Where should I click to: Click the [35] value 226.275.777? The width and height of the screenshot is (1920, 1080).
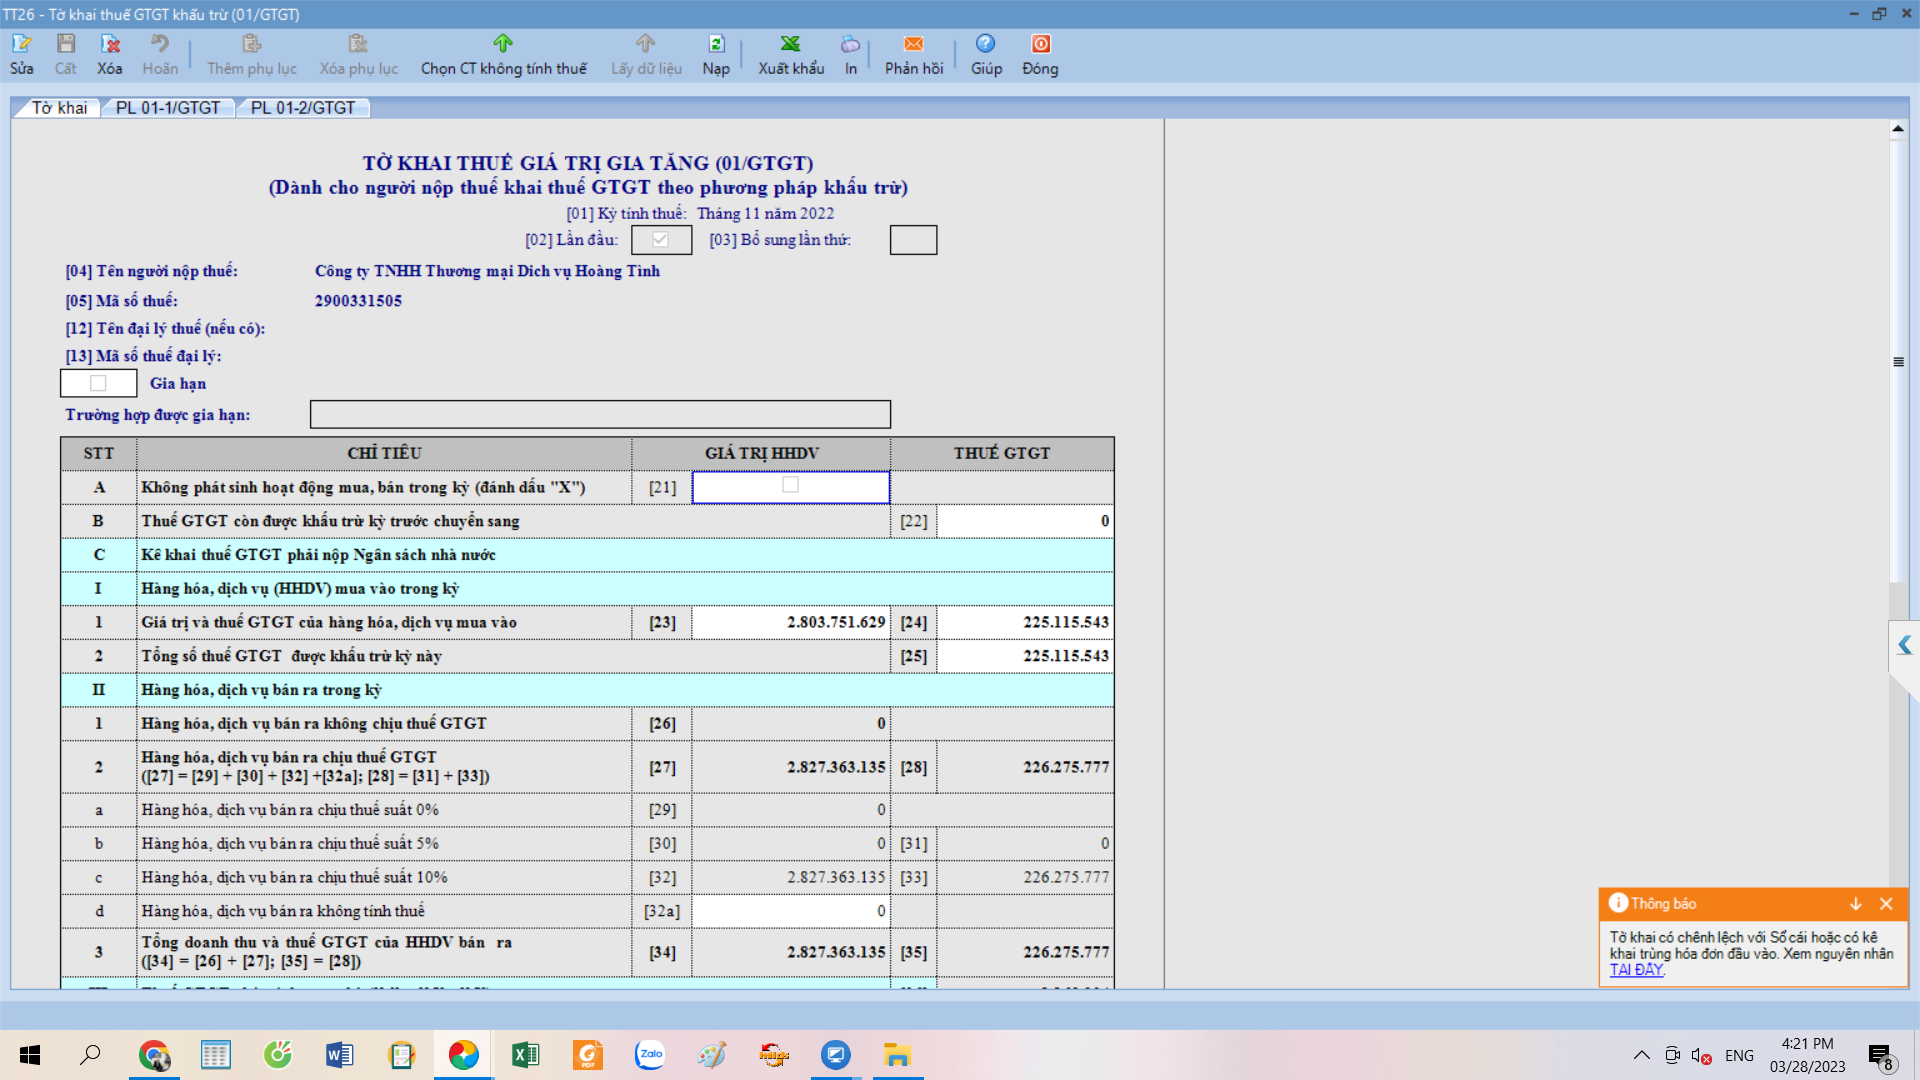(1025, 952)
